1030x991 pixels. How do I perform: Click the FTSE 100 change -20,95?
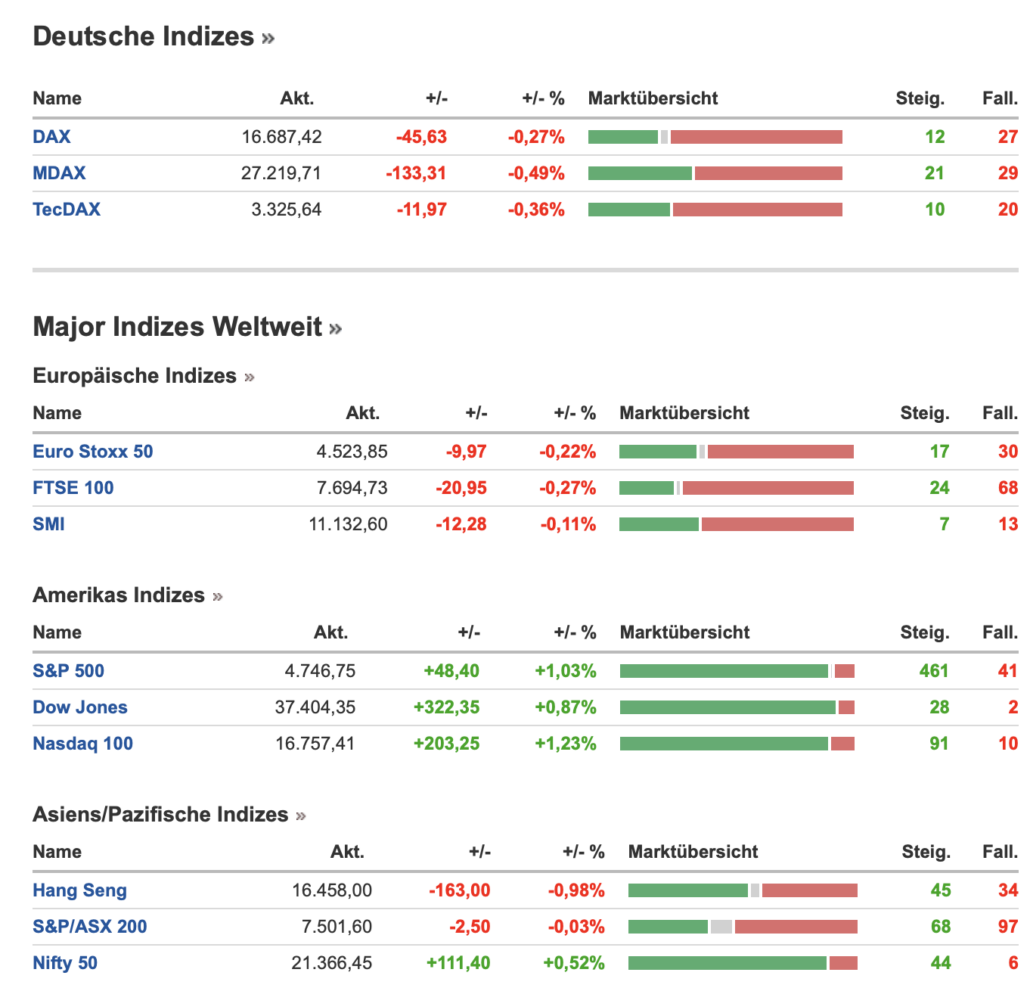[x=461, y=488]
